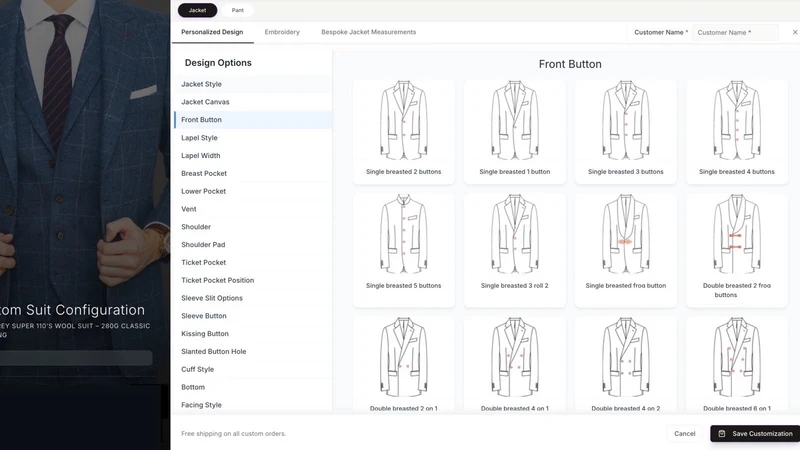Viewport: 800px width, 450px height.
Task: Open the Personalized Design tab
Action: 212,32
